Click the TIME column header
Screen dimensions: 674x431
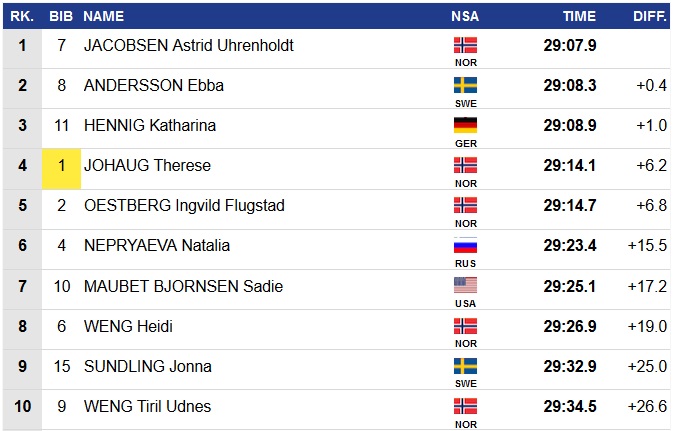[x=579, y=16]
